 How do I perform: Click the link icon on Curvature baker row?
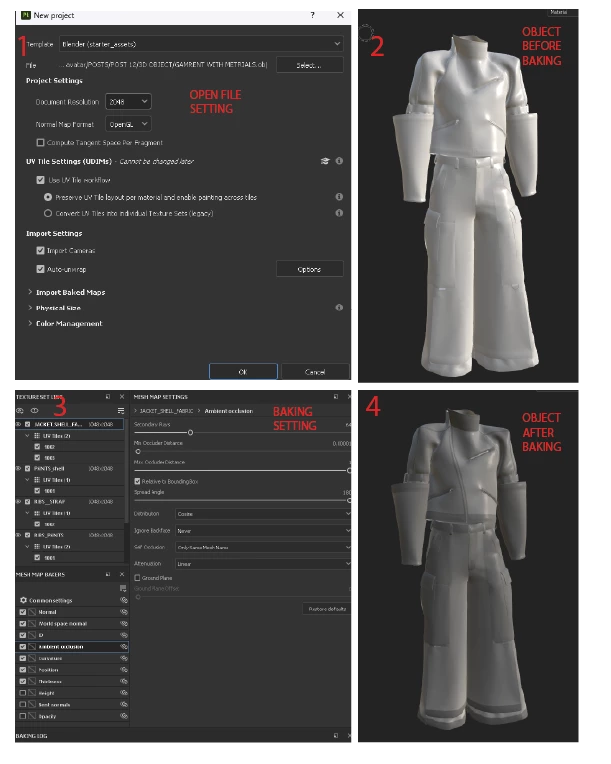click(124, 658)
